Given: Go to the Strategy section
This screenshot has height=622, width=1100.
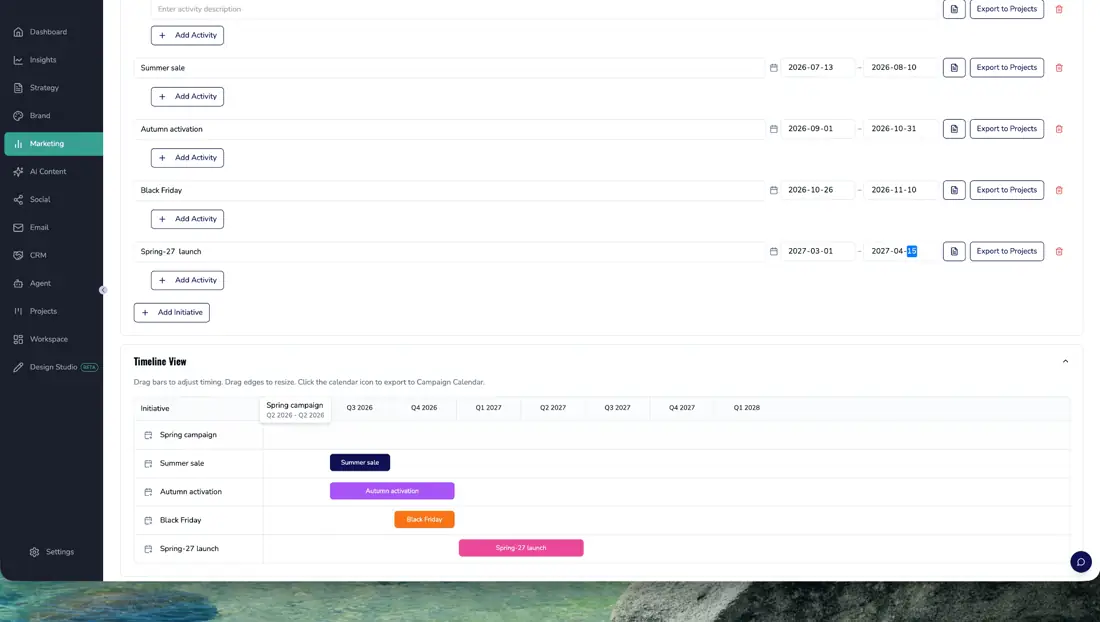Looking at the screenshot, I should 53,88.
